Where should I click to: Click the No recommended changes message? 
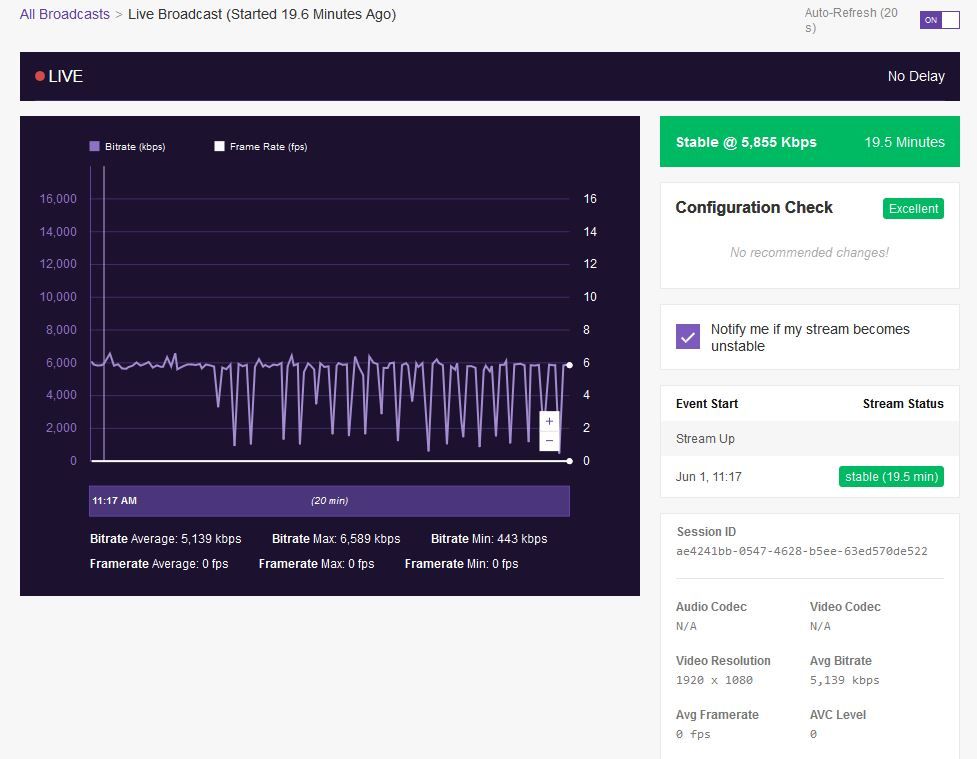click(x=809, y=252)
